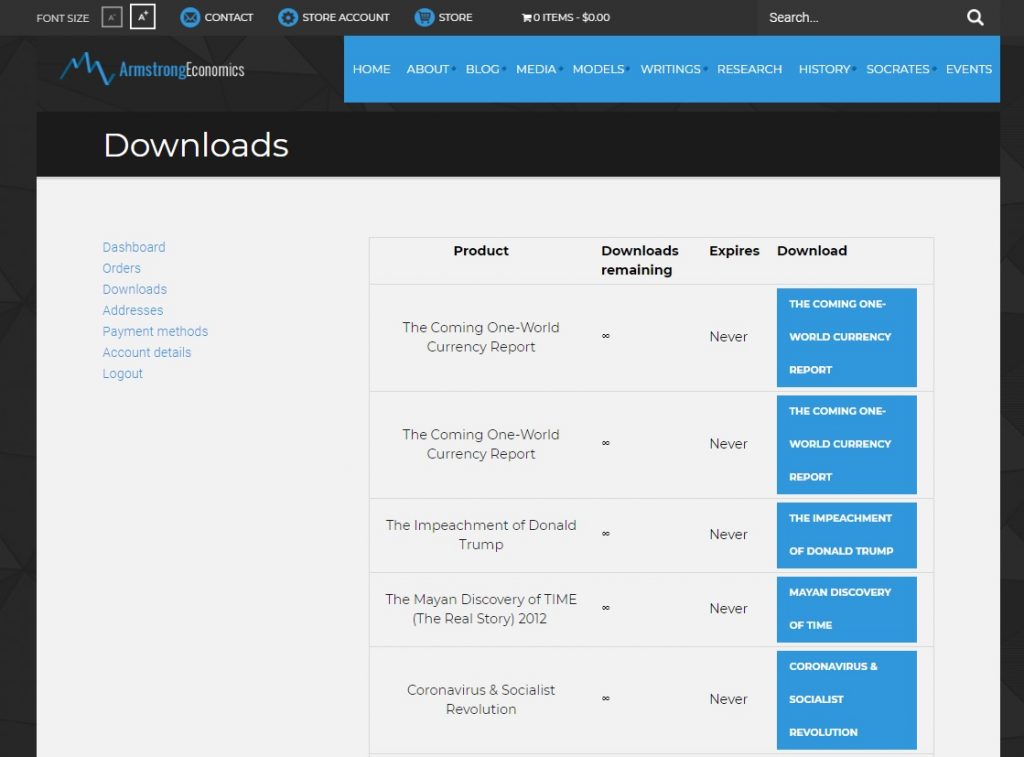
Task: Open the Downloads account link
Action: coord(135,289)
